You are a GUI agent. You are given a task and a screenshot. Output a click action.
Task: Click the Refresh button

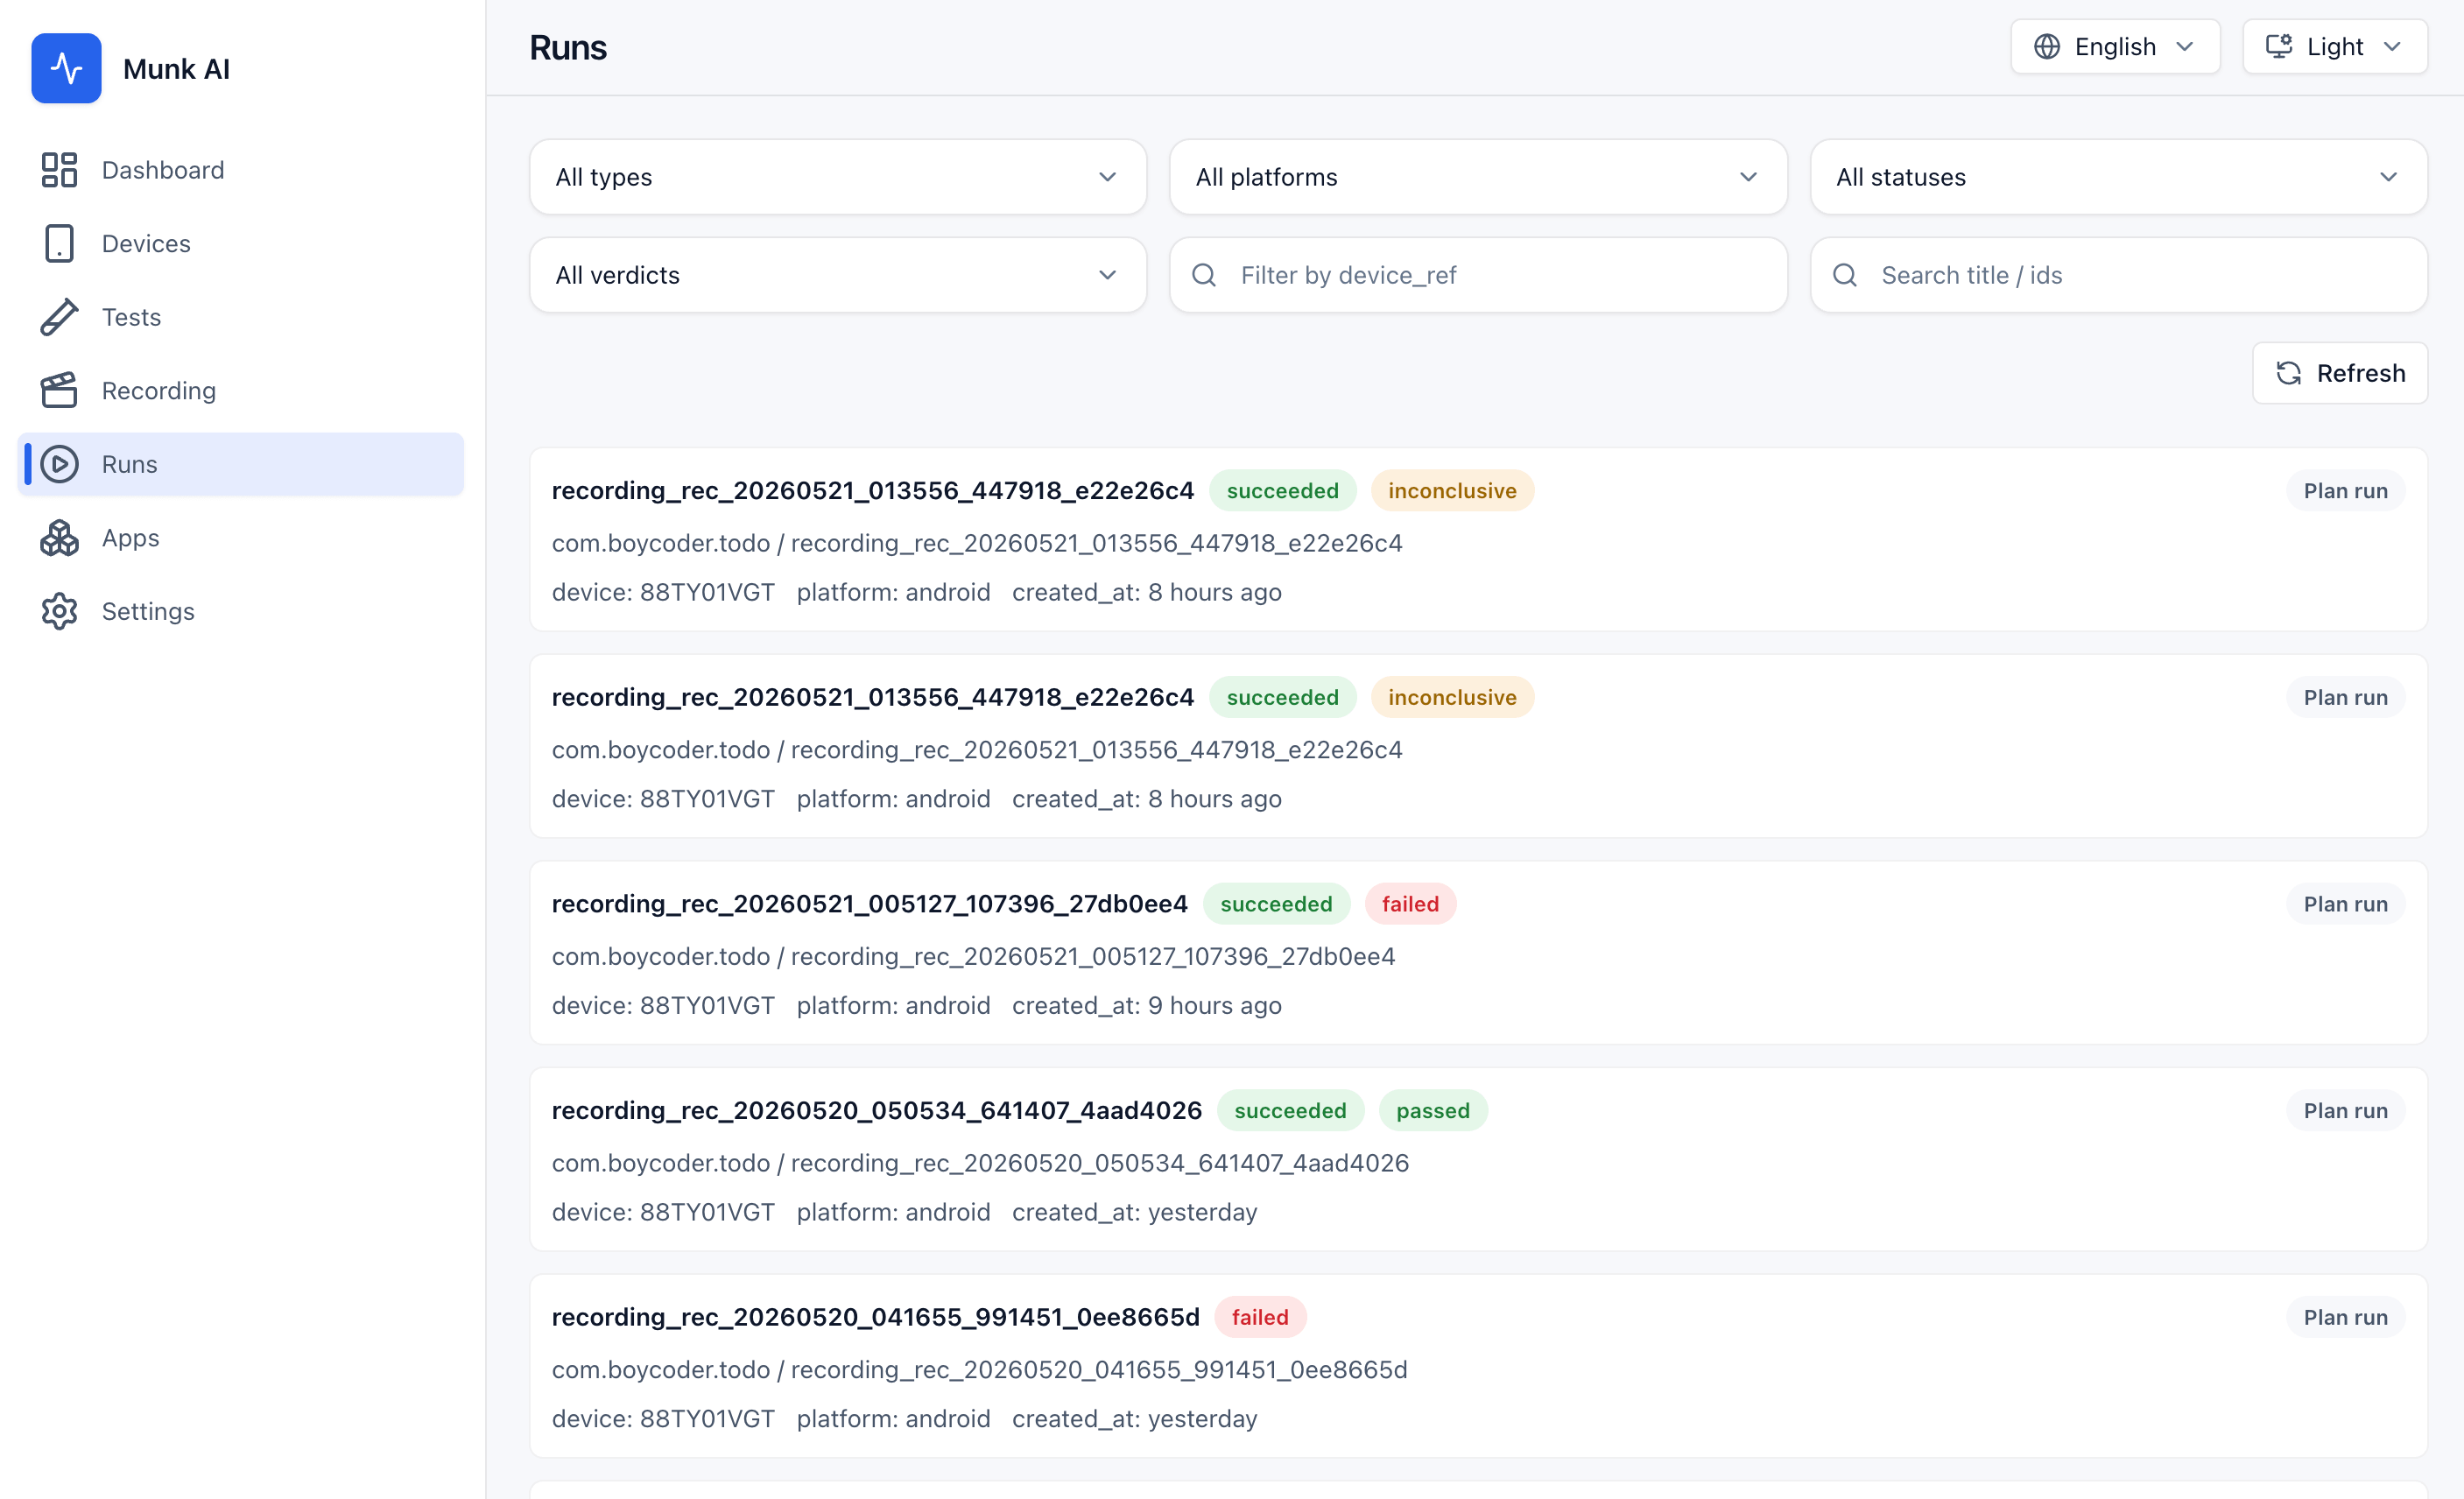(x=2339, y=373)
